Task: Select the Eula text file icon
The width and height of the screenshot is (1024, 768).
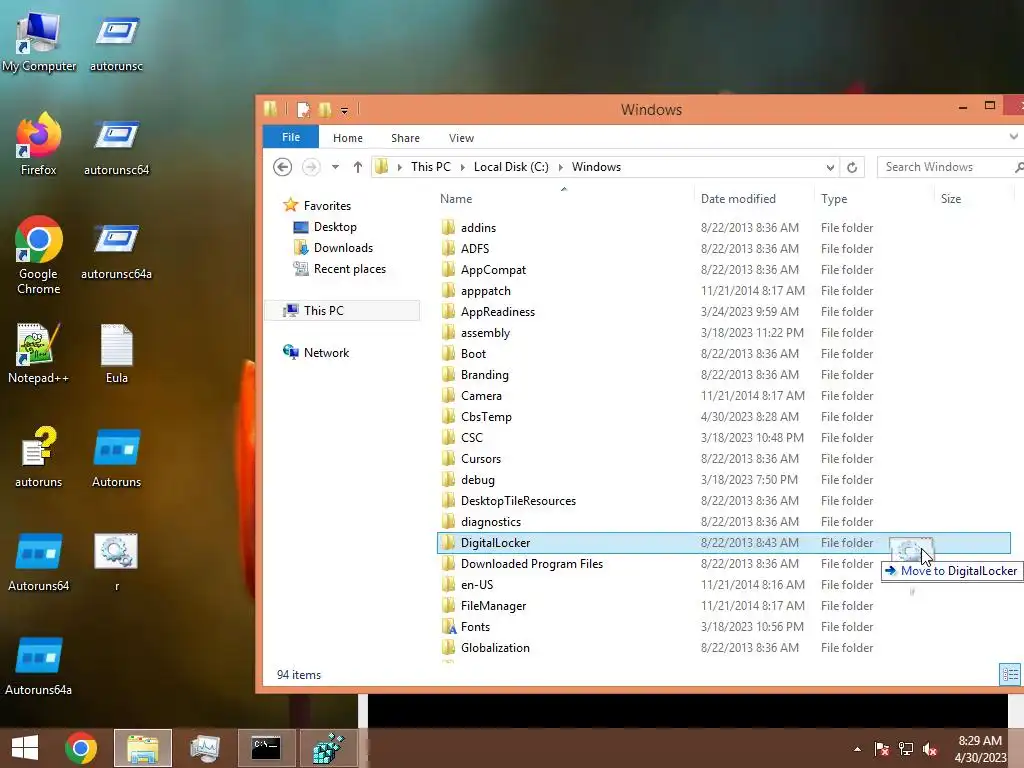Action: pyautogui.click(x=117, y=353)
